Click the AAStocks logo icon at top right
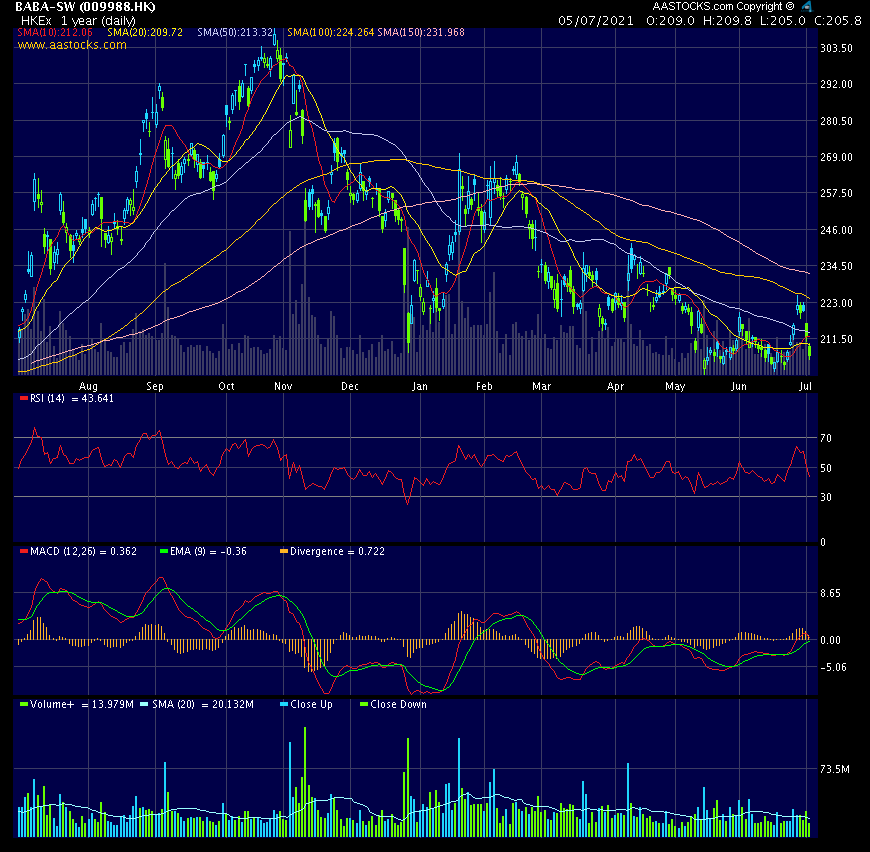 (x=806, y=8)
